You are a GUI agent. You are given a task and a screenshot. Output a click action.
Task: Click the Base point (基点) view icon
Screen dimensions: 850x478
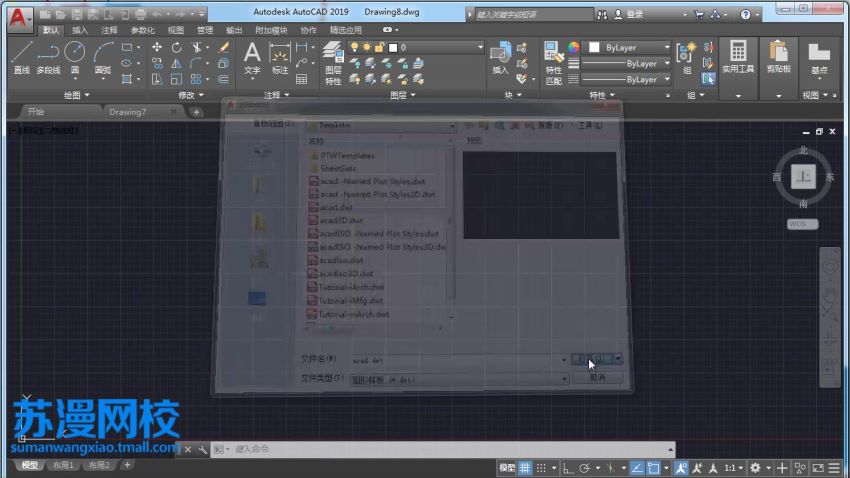point(819,57)
